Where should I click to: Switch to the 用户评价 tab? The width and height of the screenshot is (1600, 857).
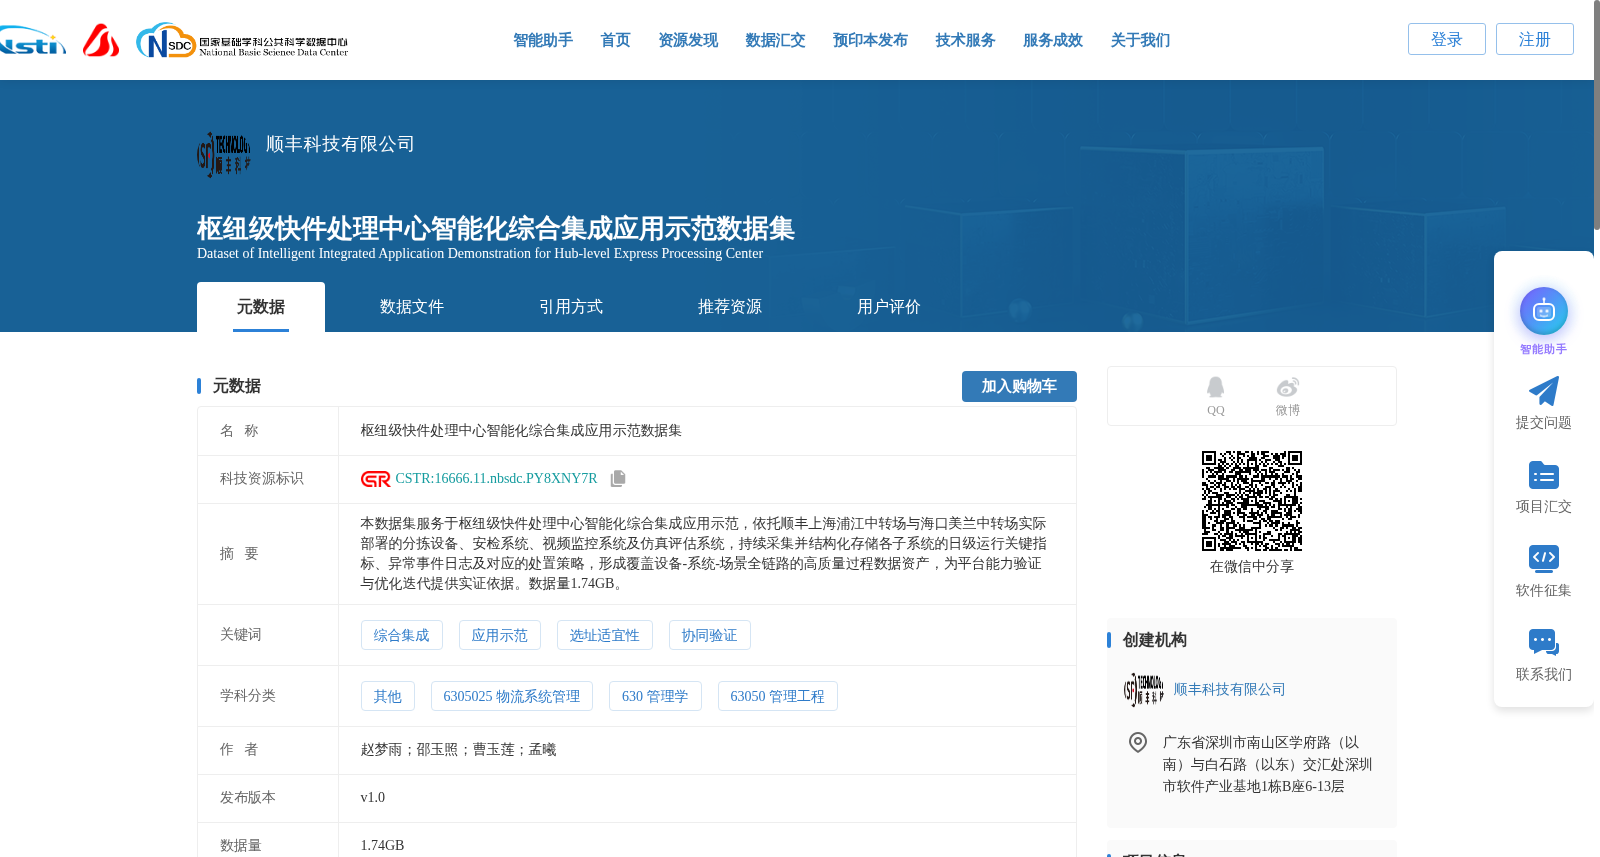click(889, 307)
